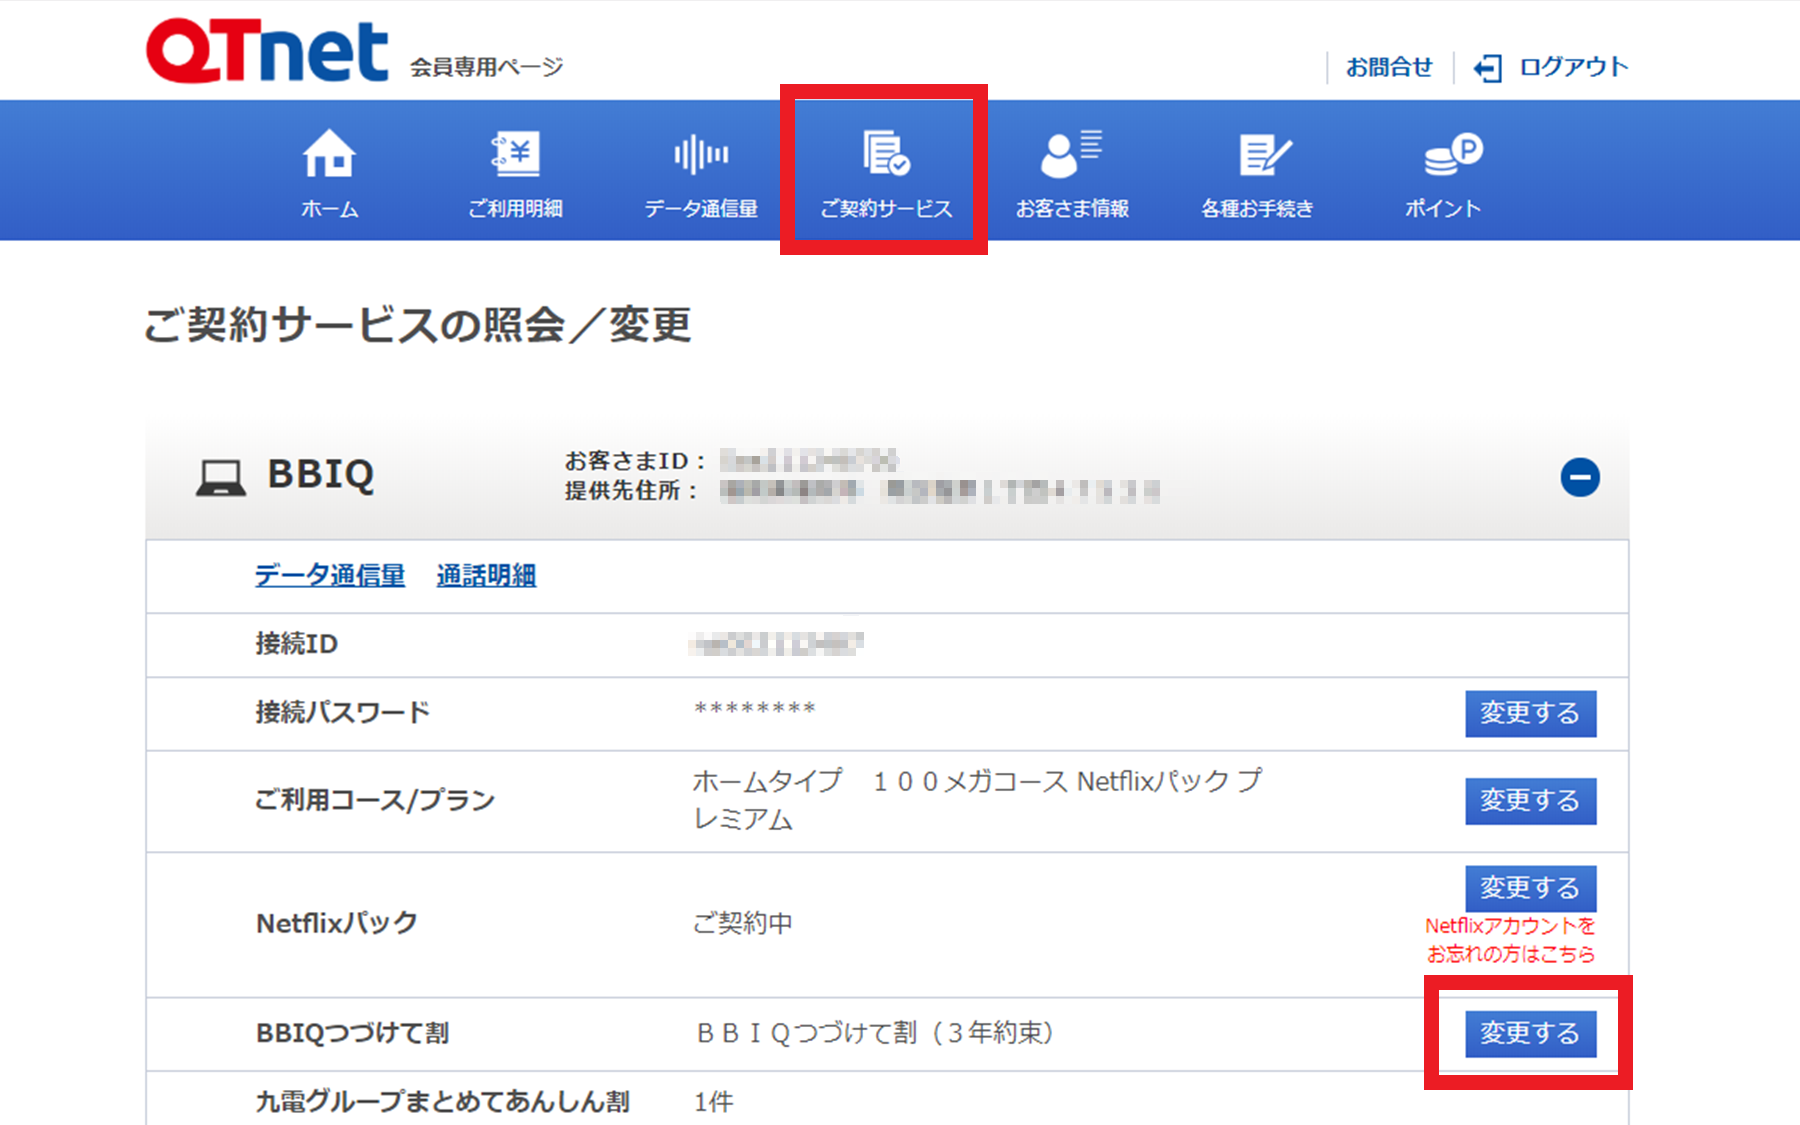
Task: Open the Netflixアカウントをお忘れの方はこちら link
Action: 1510,940
